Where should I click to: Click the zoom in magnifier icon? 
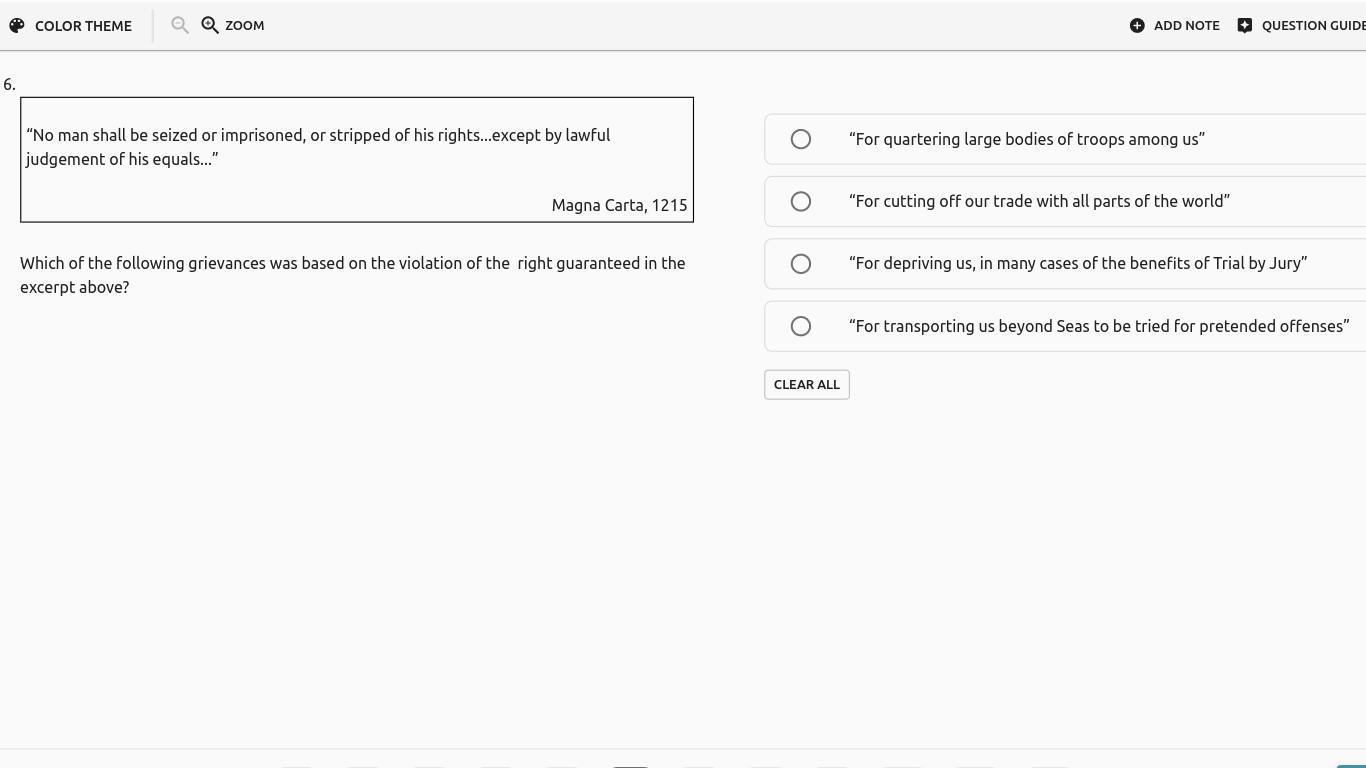tap(210, 25)
